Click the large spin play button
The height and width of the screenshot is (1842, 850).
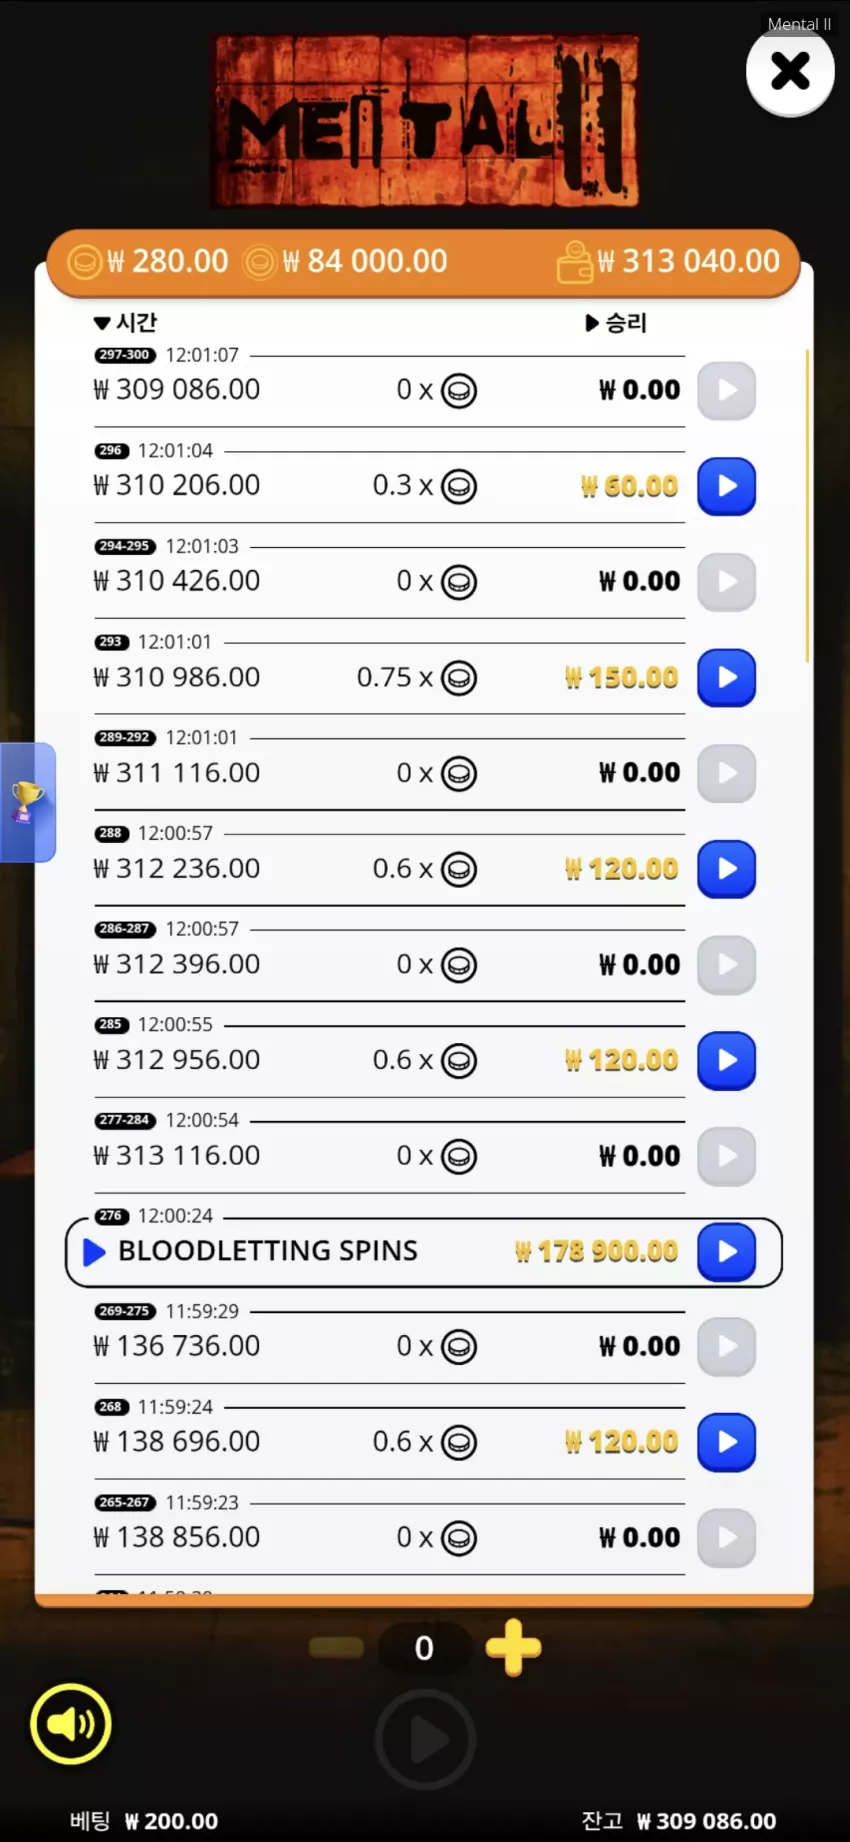click(x=425, y=1740)
